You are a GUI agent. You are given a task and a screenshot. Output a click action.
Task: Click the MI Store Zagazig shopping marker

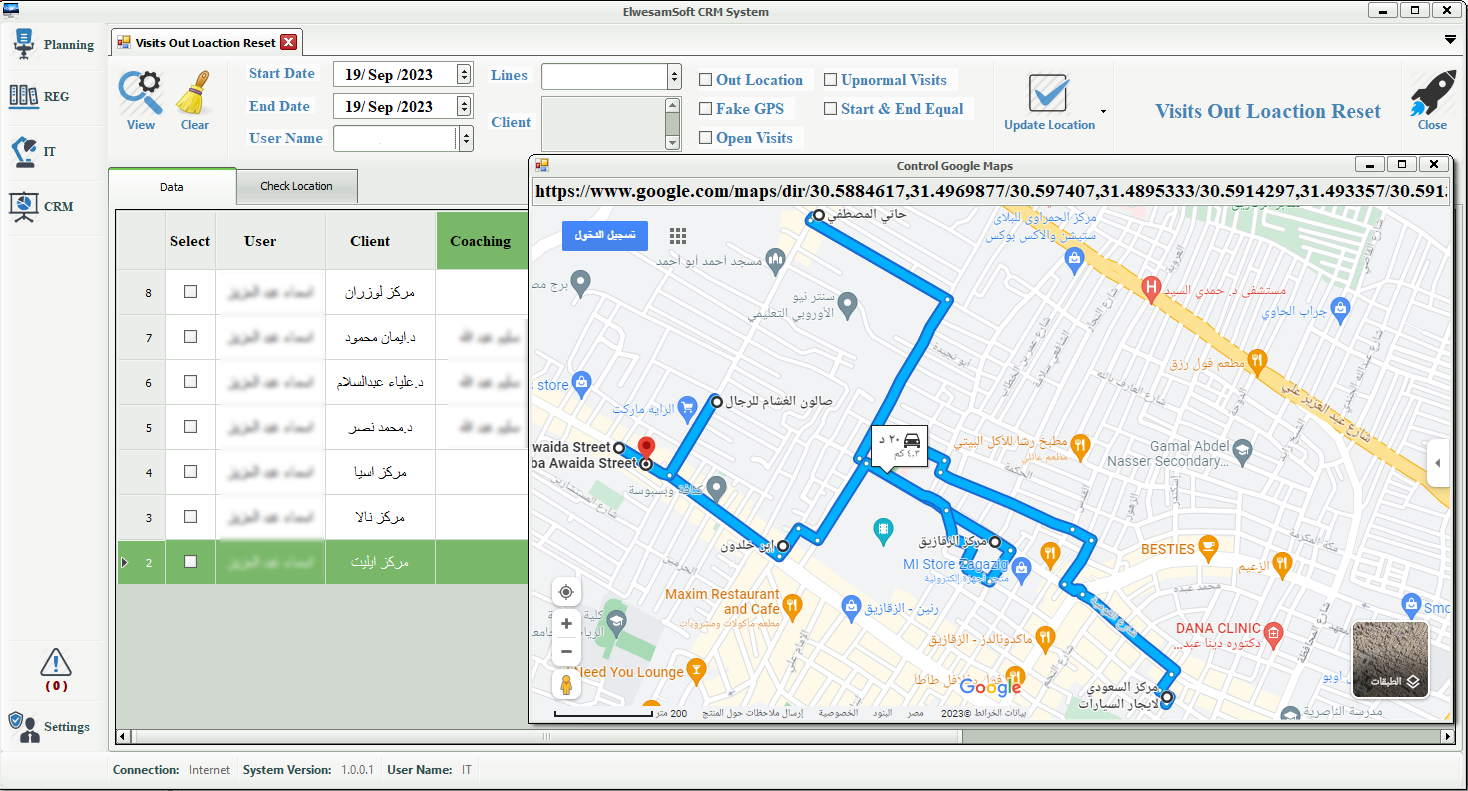tap(1021, 568)
